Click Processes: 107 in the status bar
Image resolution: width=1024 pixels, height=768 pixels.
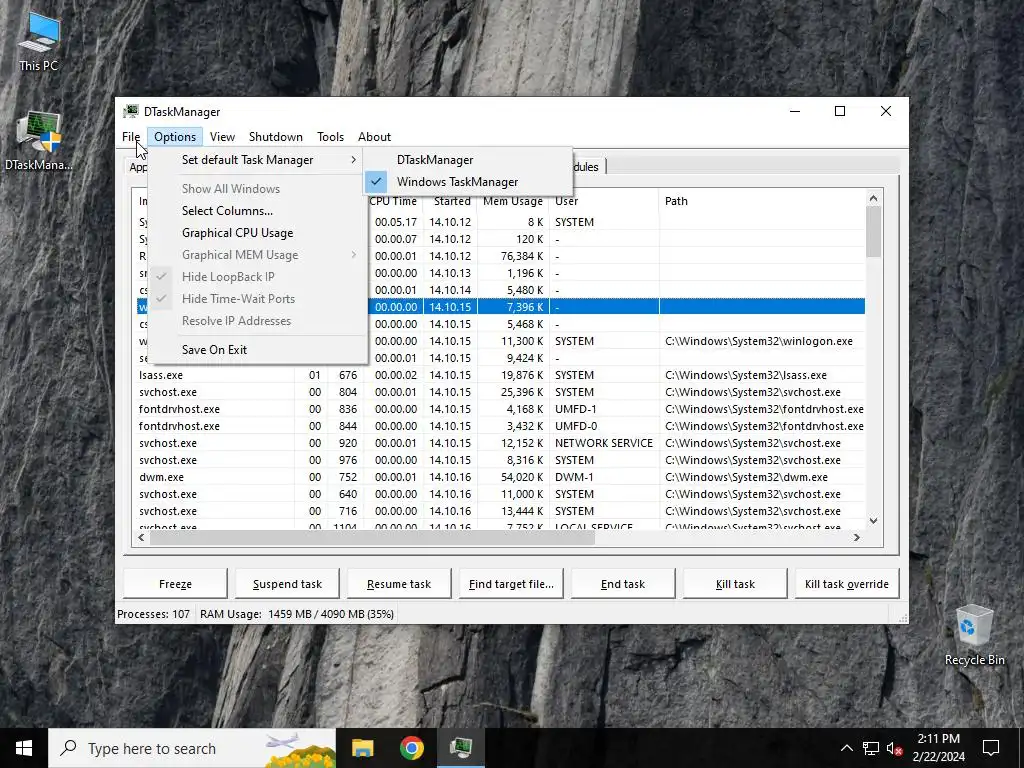point(153,614)
